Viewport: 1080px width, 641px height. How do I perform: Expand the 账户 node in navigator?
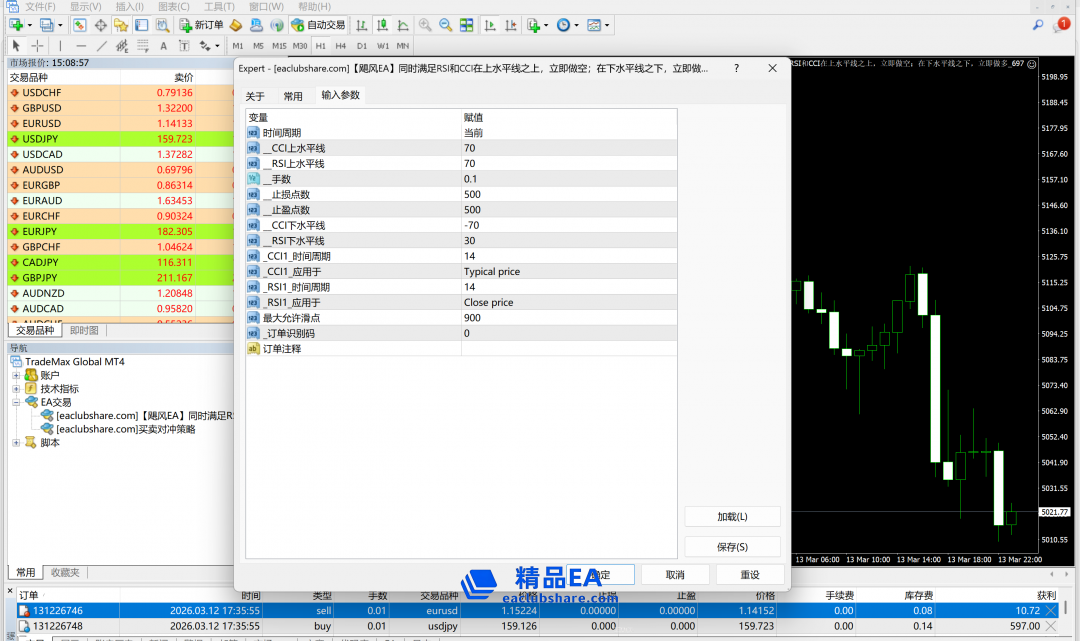(x=16, y=375)
